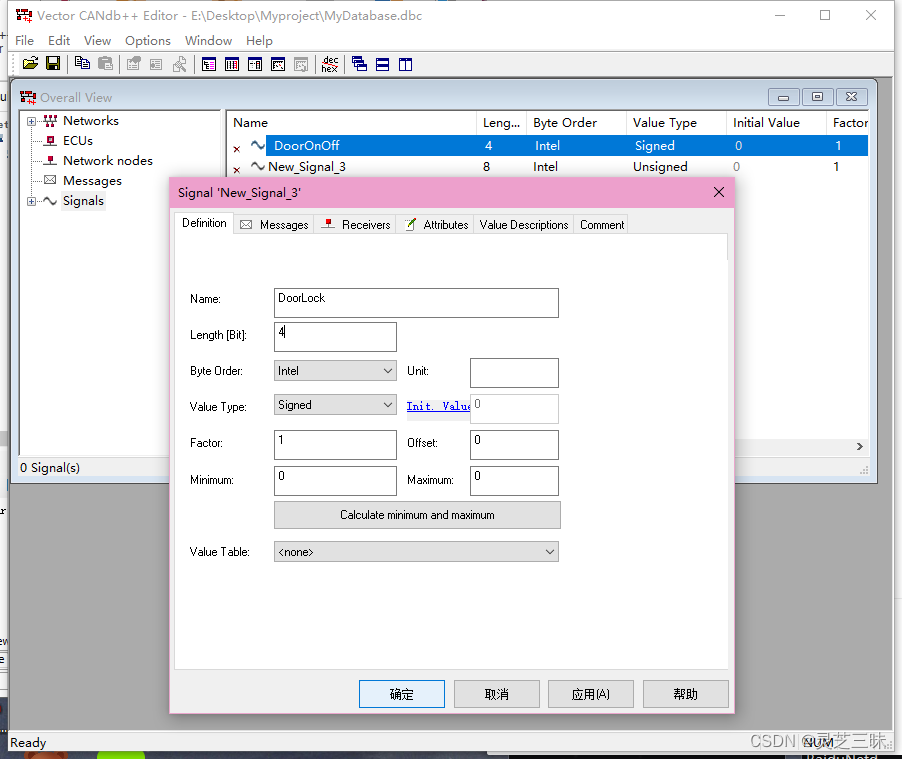Open the Window menu

coord(208,41)
